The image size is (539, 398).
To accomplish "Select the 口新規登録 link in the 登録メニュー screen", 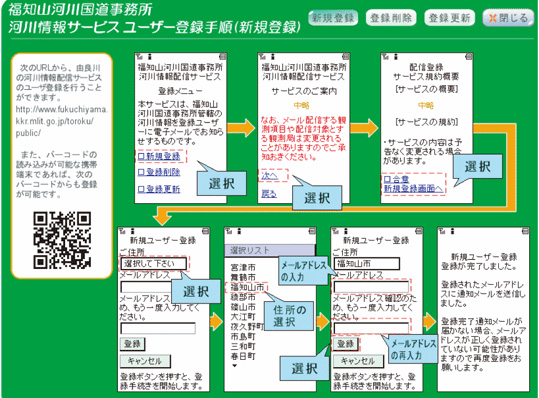I will click(159, 156).
